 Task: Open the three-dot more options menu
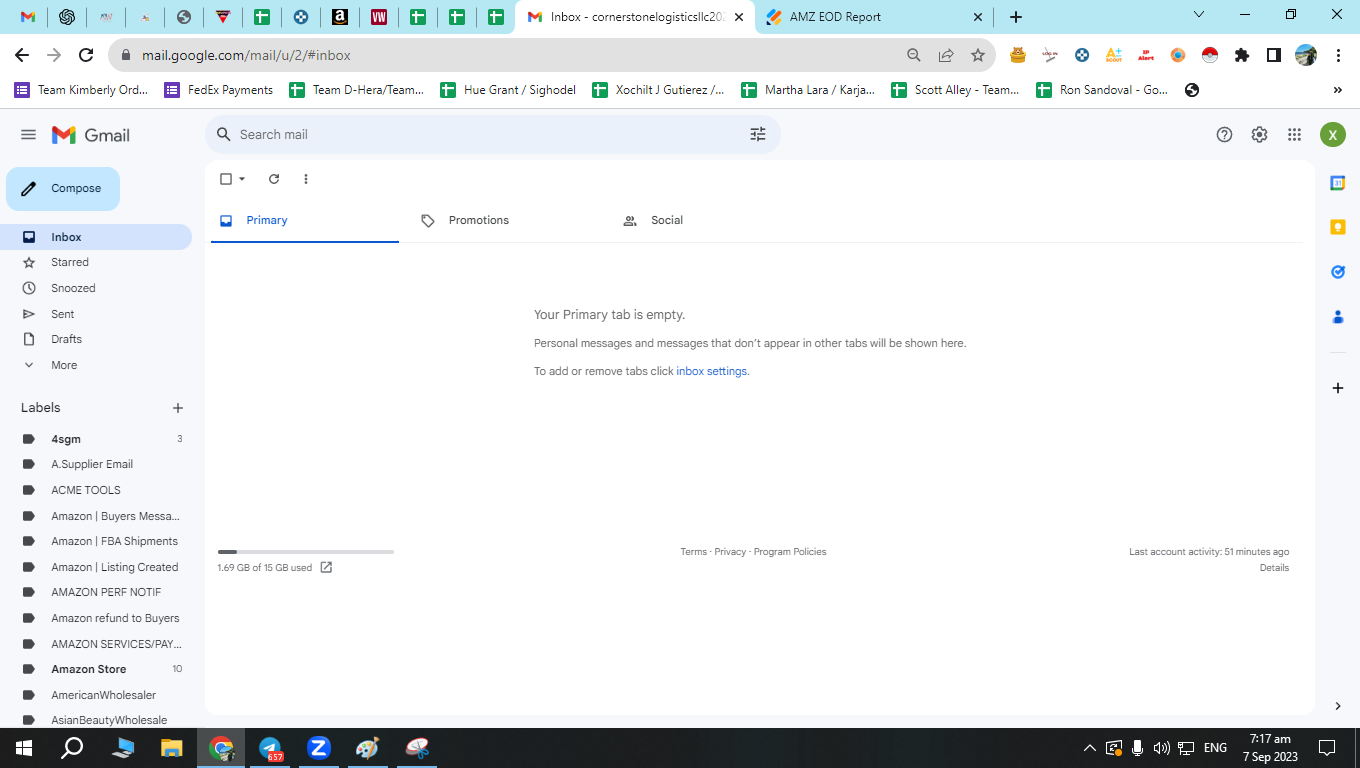[x=306, y=179]
